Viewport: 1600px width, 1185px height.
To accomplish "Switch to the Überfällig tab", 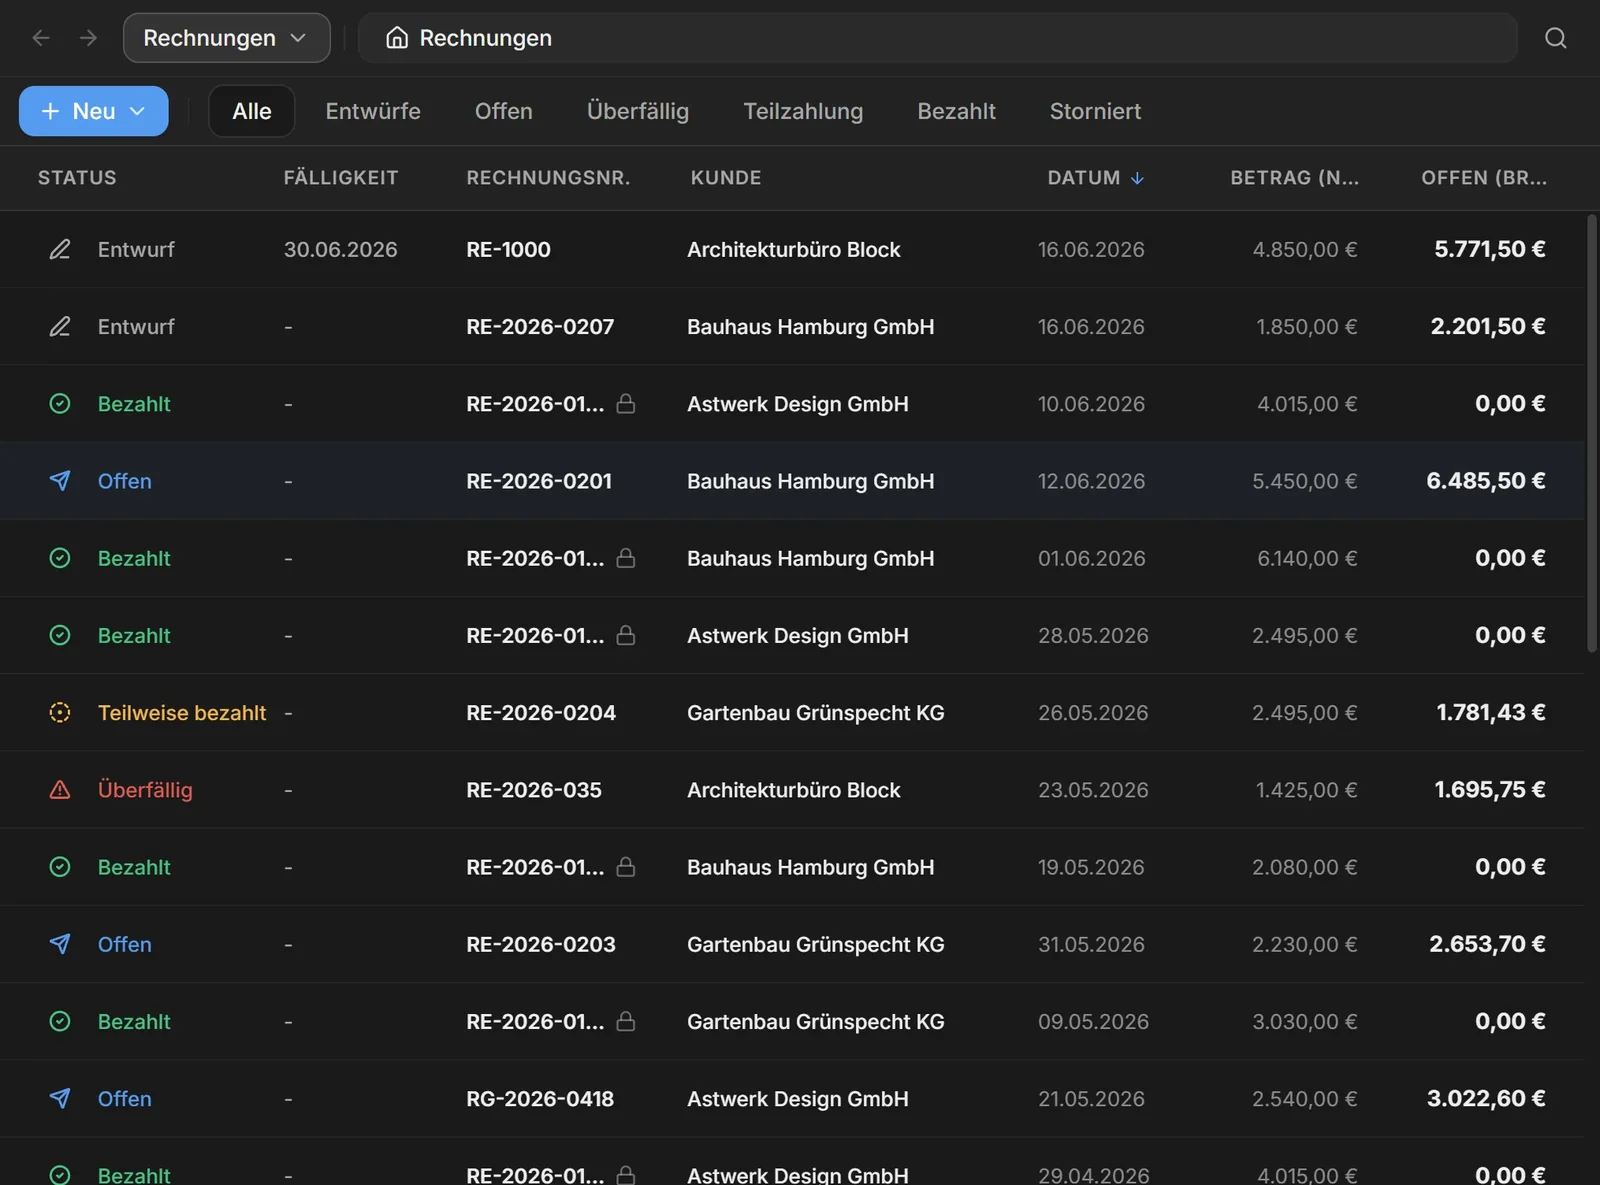I will click(638, 111).
